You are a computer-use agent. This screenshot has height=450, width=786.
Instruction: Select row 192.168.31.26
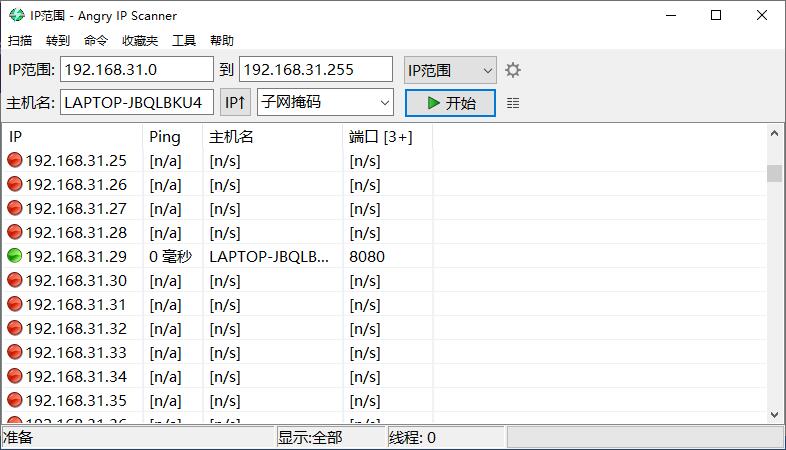tap(384, 184)
